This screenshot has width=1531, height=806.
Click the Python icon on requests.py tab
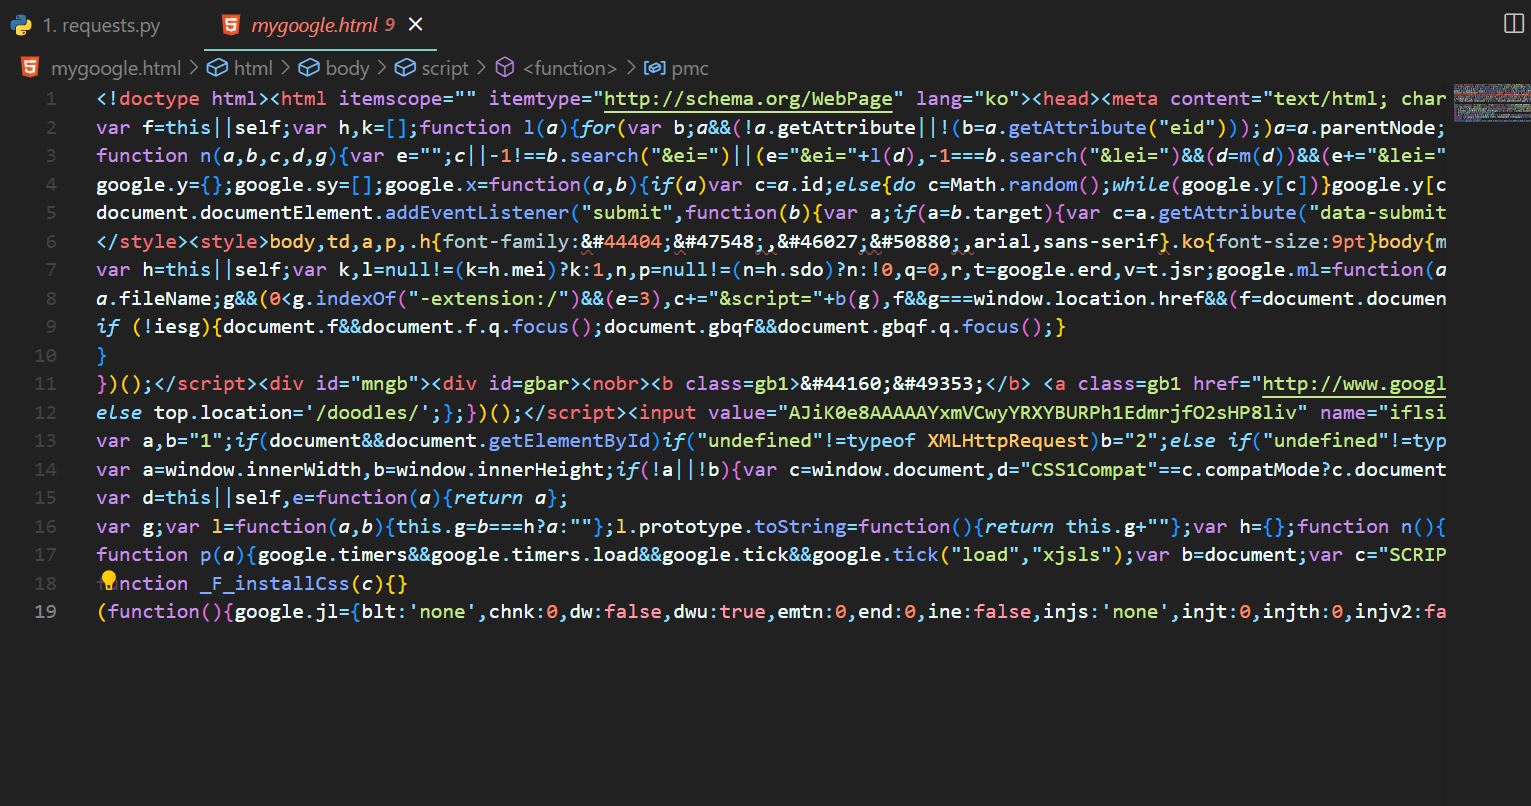click(x=21, y=26)
